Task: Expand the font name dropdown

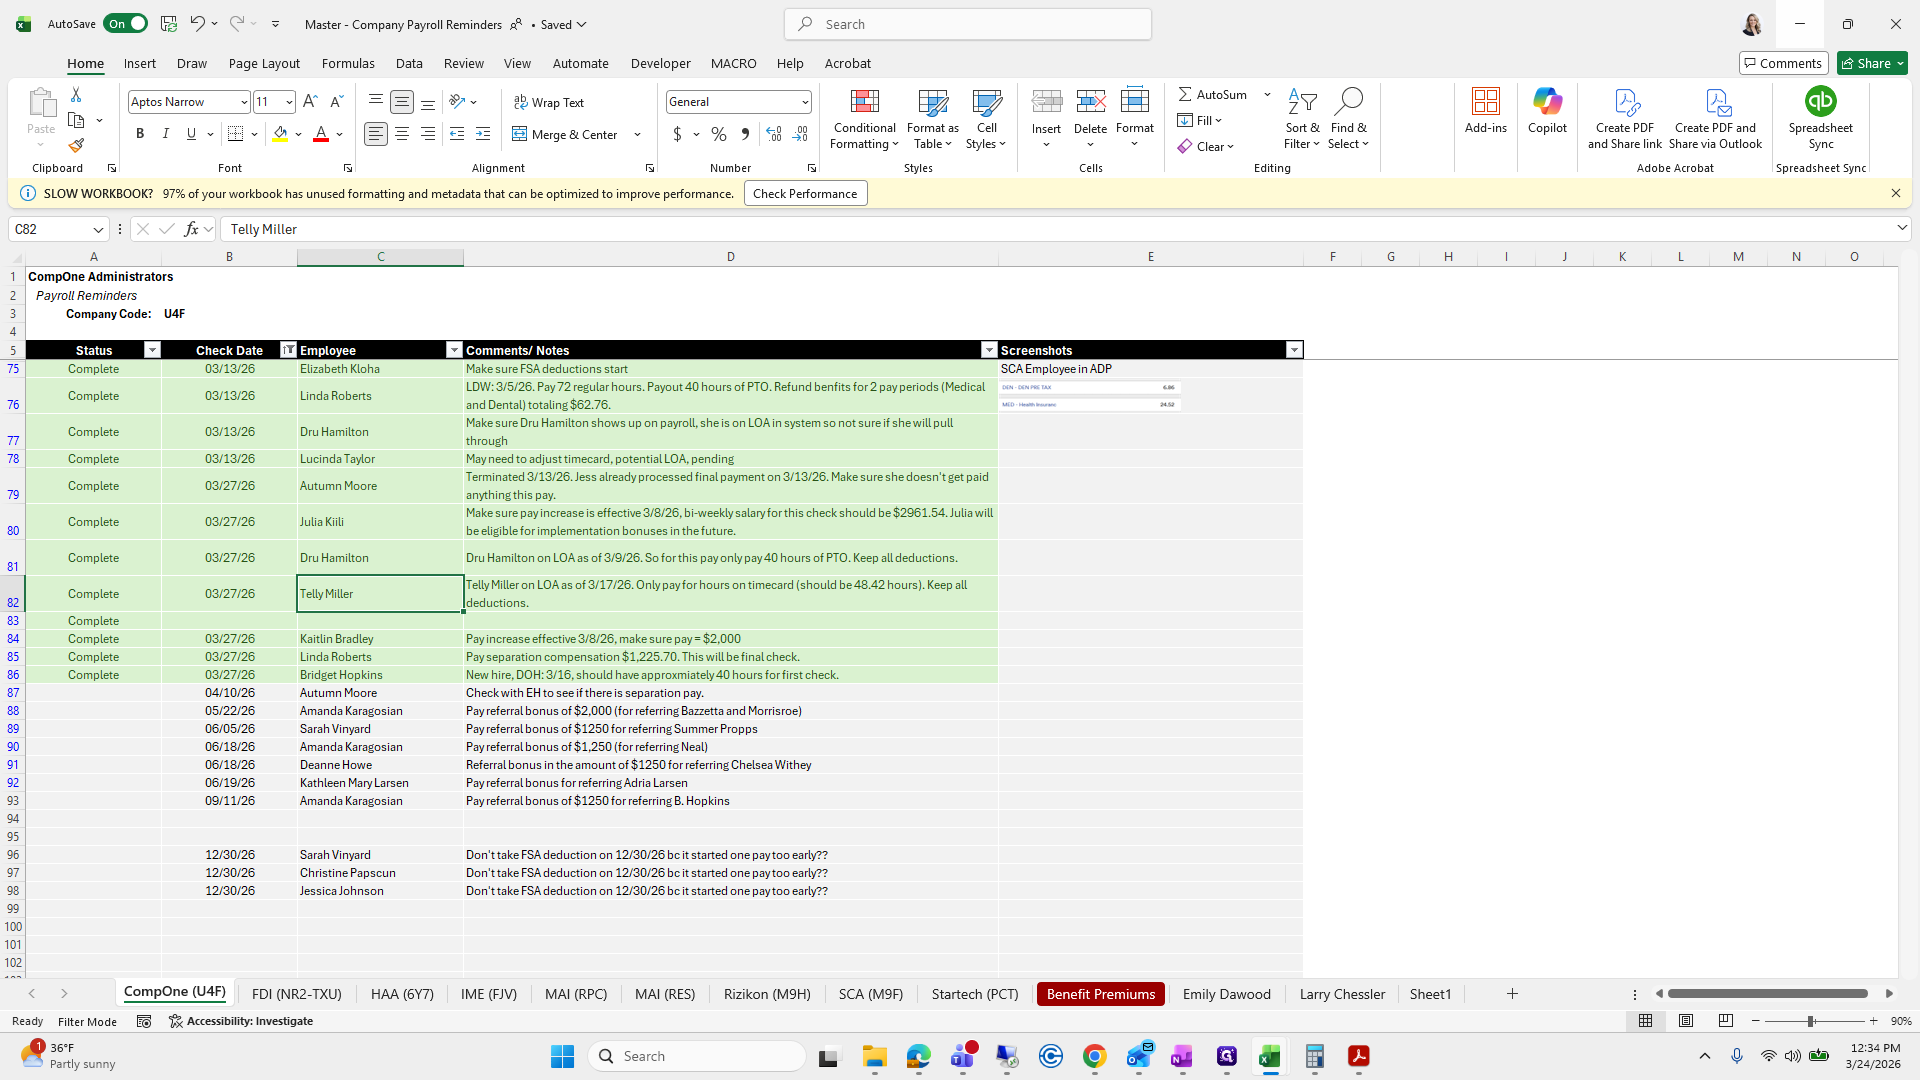Action: pos(243,102)
